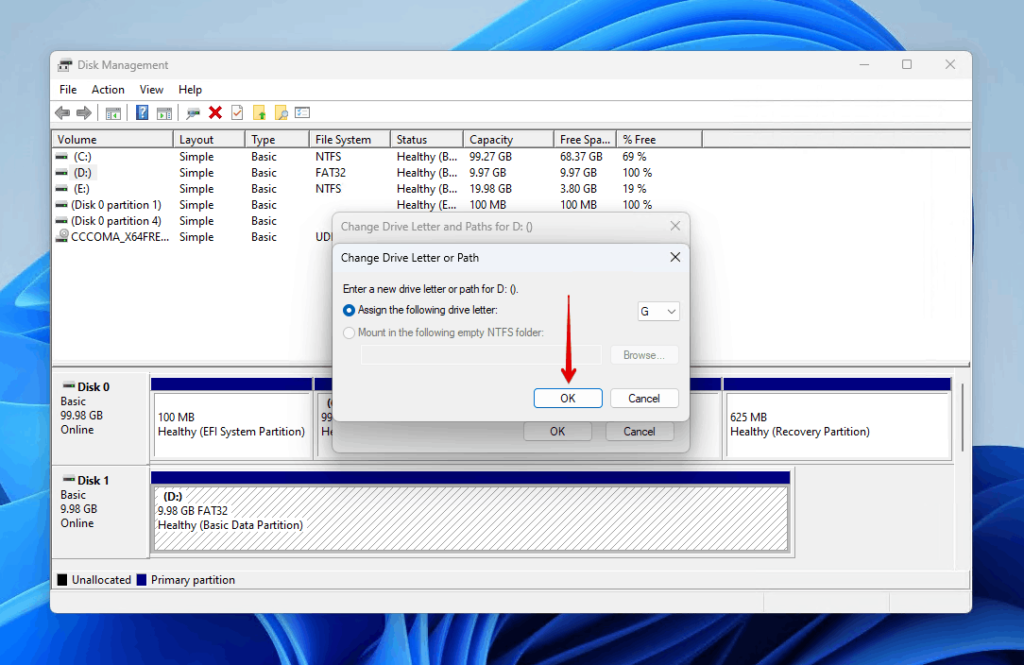The width and height of the screenshot is (1024, 665).
Task: Click the Browse button in the dialog
Action: 644,354
